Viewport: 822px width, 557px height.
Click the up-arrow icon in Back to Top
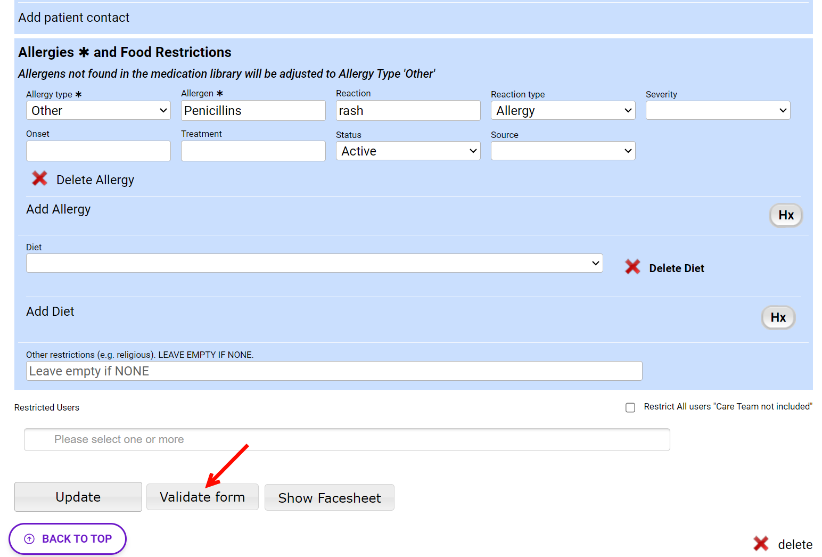click(x=29, y=539)
